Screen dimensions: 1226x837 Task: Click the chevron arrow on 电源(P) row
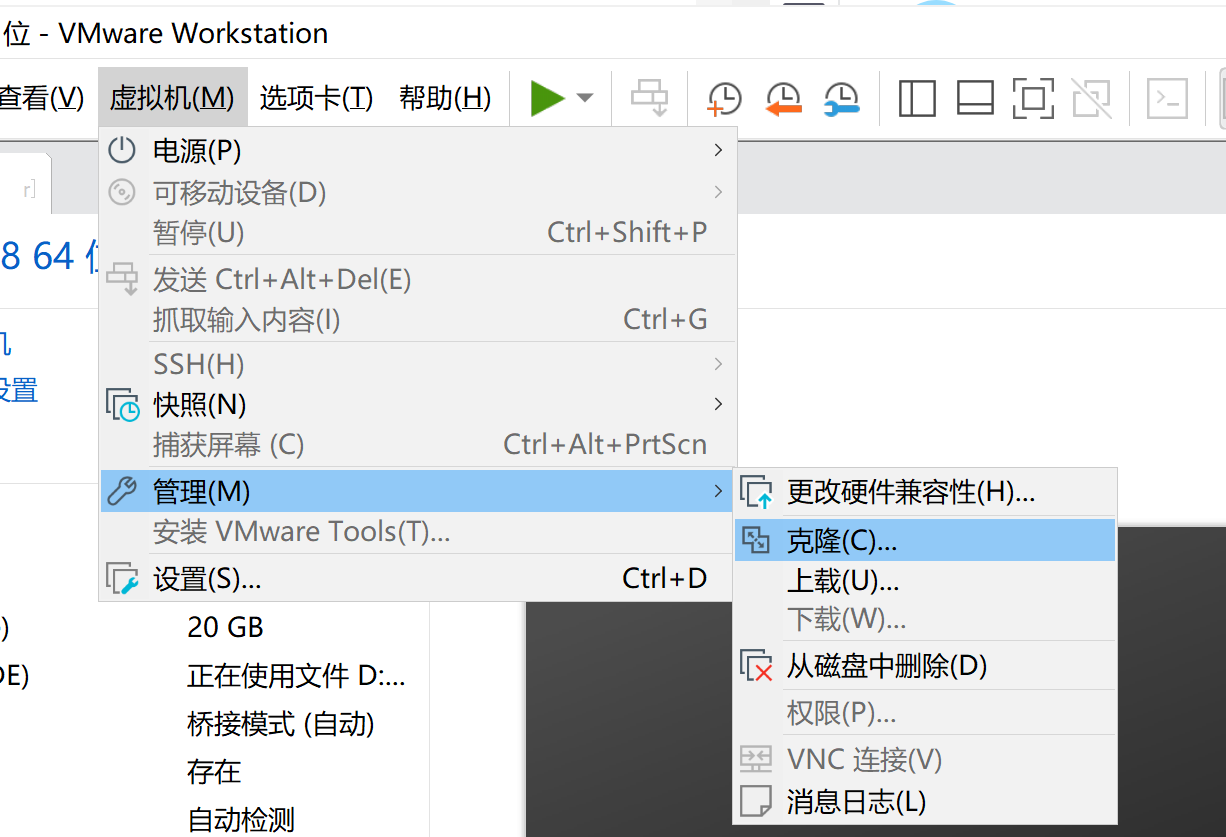pyautogui.click(x=718, y=151)
